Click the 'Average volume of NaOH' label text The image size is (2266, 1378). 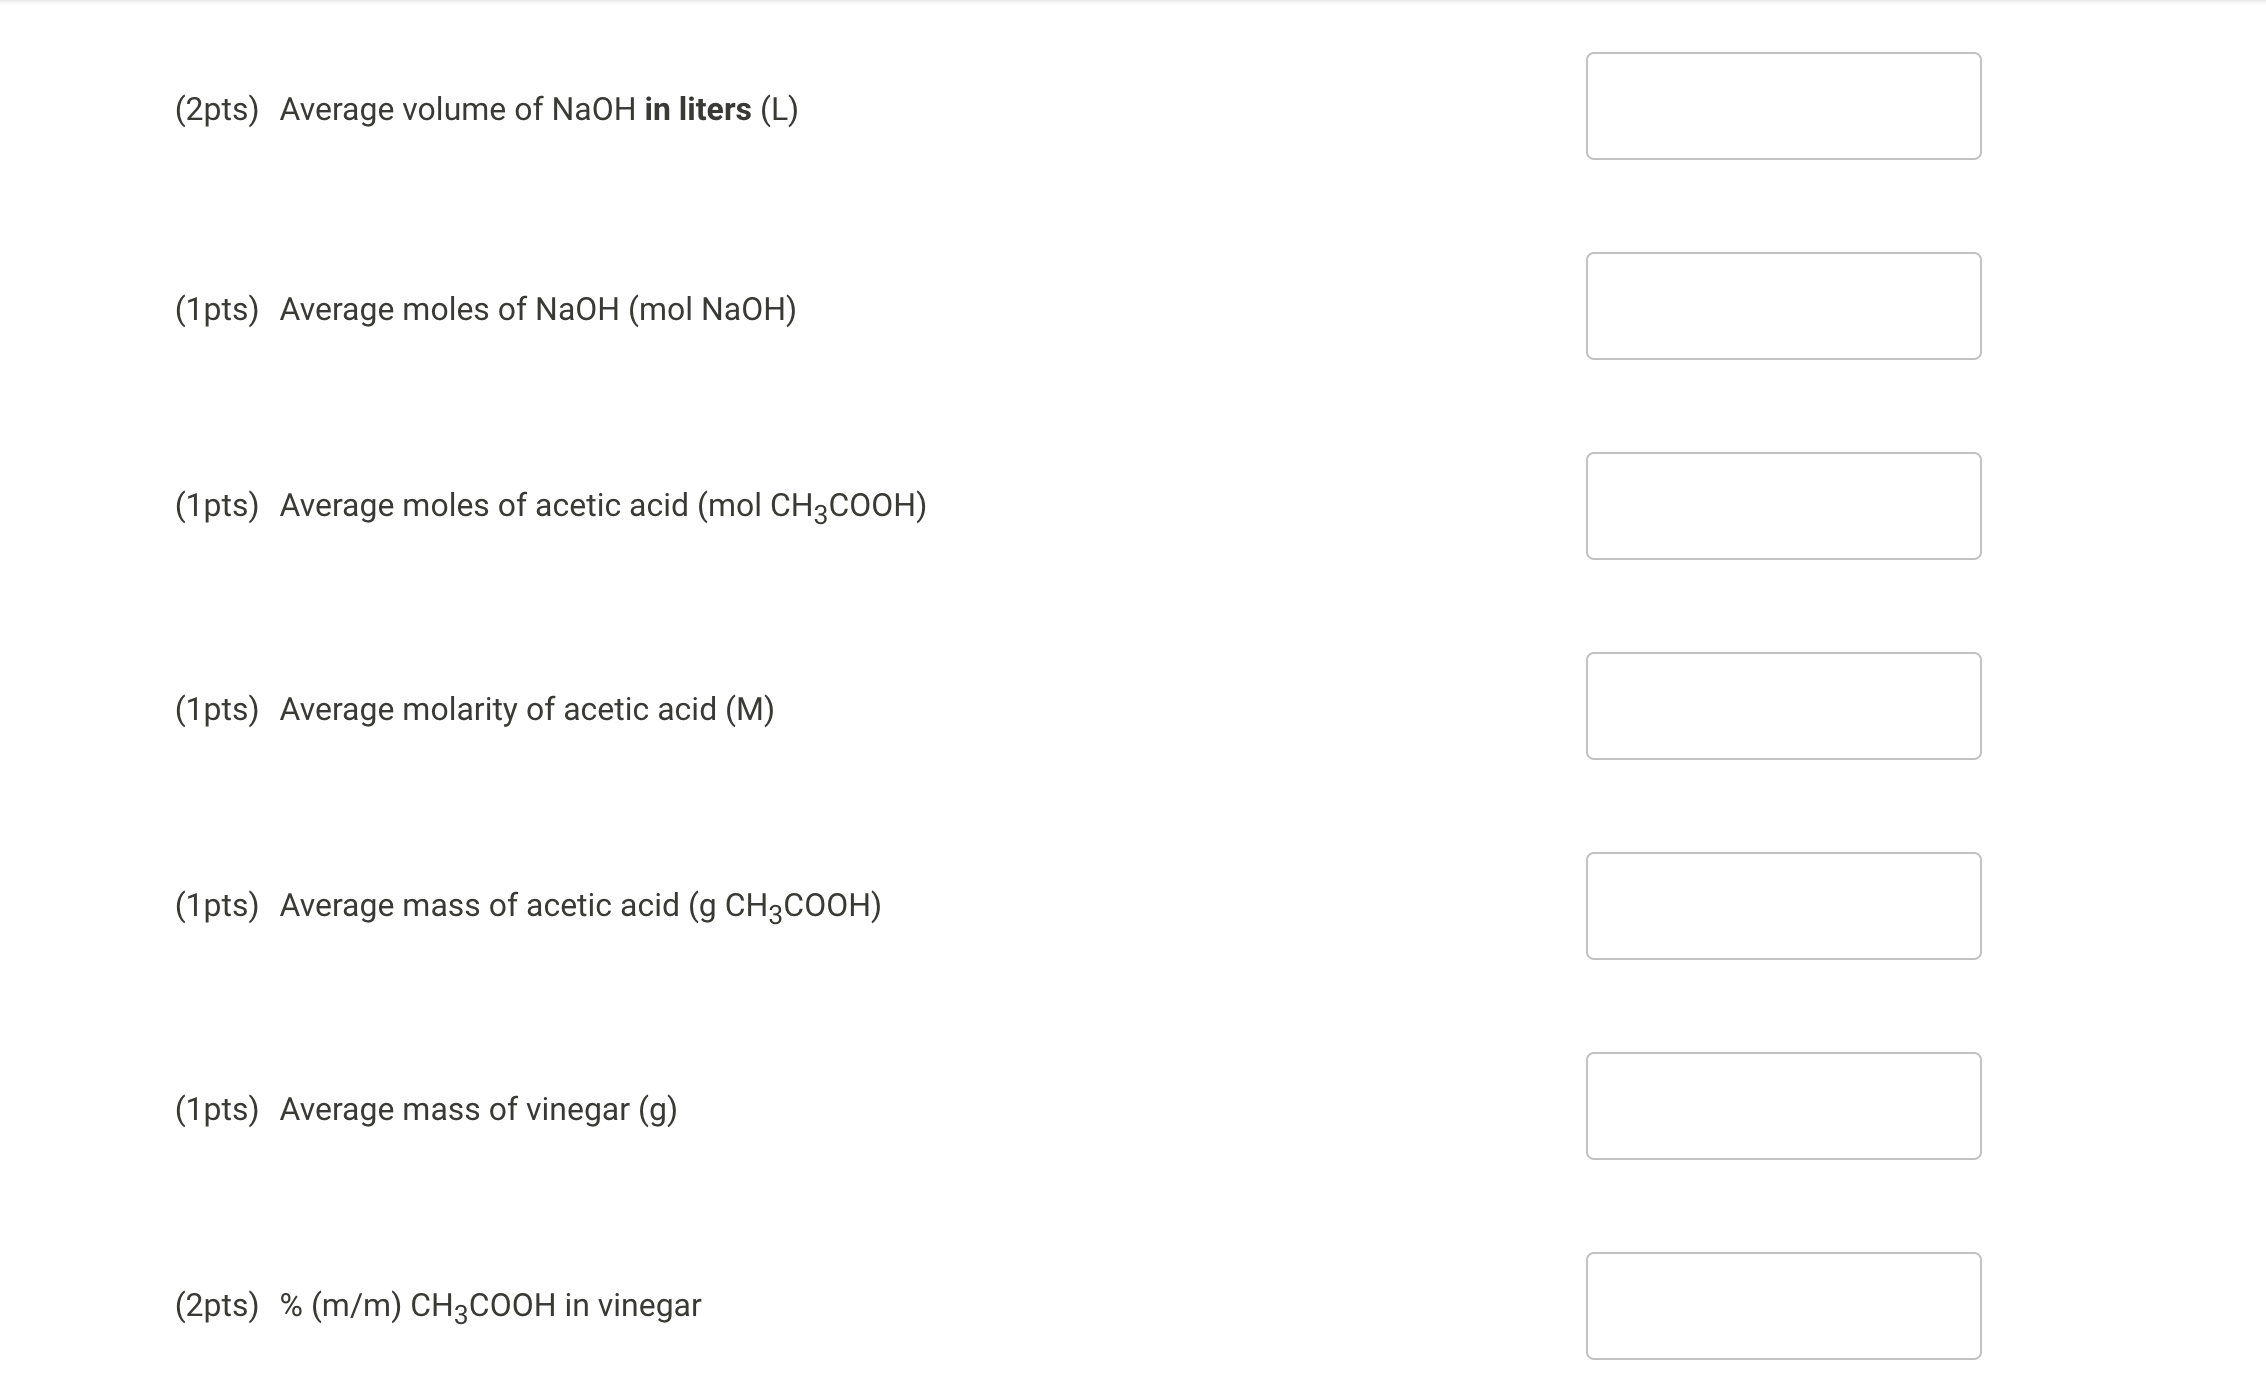pyautogui.click(x=458, y=109)
